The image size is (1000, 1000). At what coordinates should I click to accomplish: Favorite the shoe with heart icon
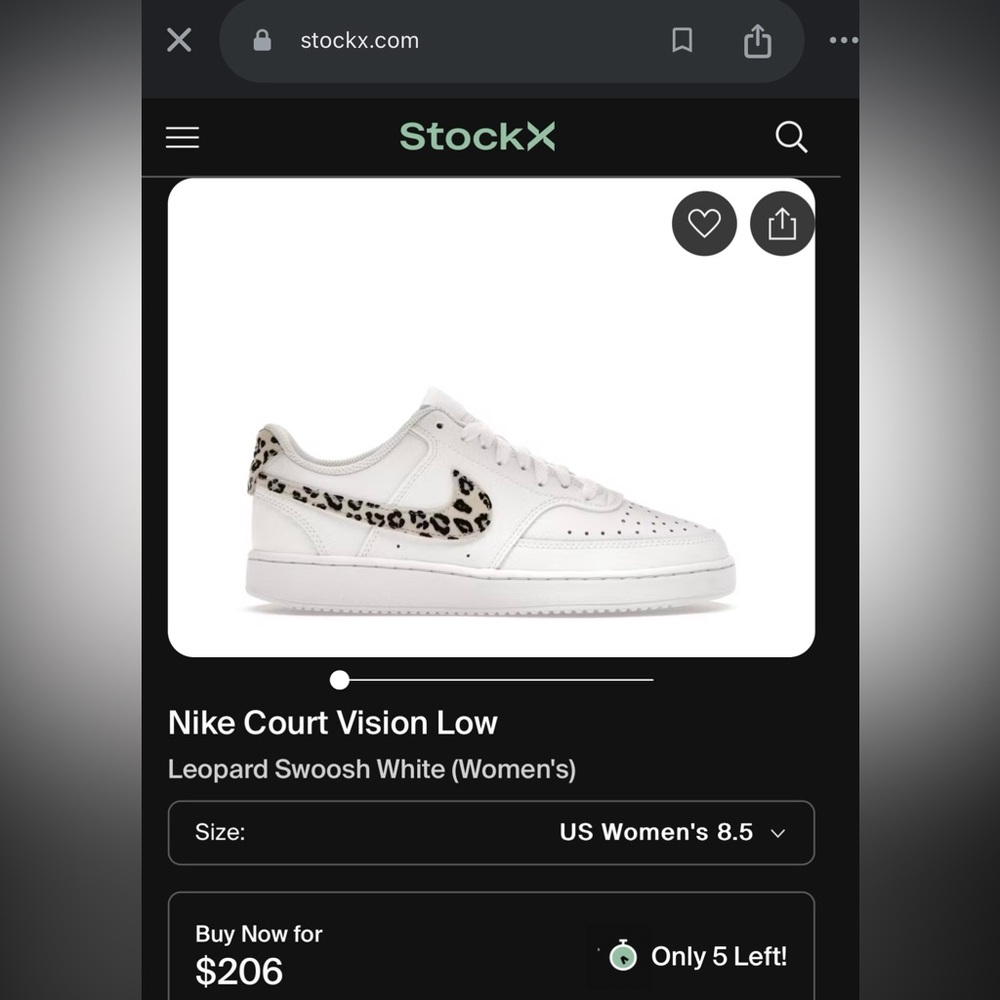click(x=704, y=224)
